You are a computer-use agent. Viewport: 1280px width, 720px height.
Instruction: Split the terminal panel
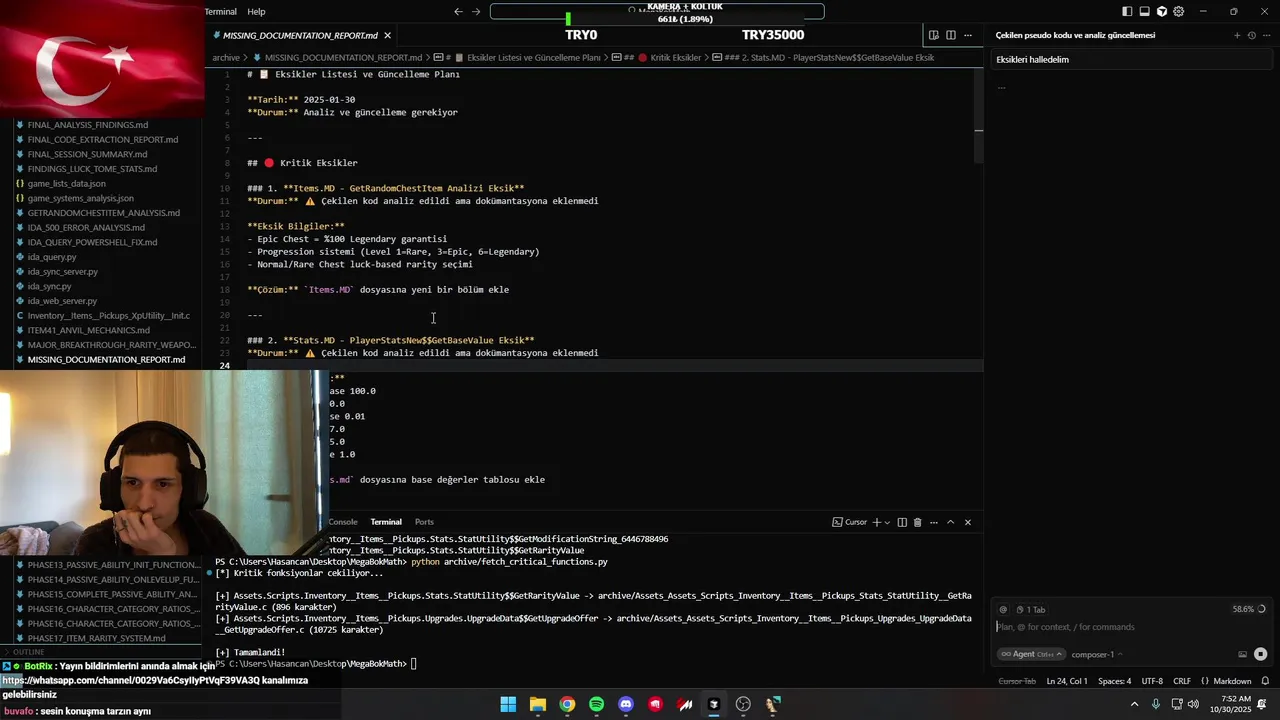[x=902, y=522]
